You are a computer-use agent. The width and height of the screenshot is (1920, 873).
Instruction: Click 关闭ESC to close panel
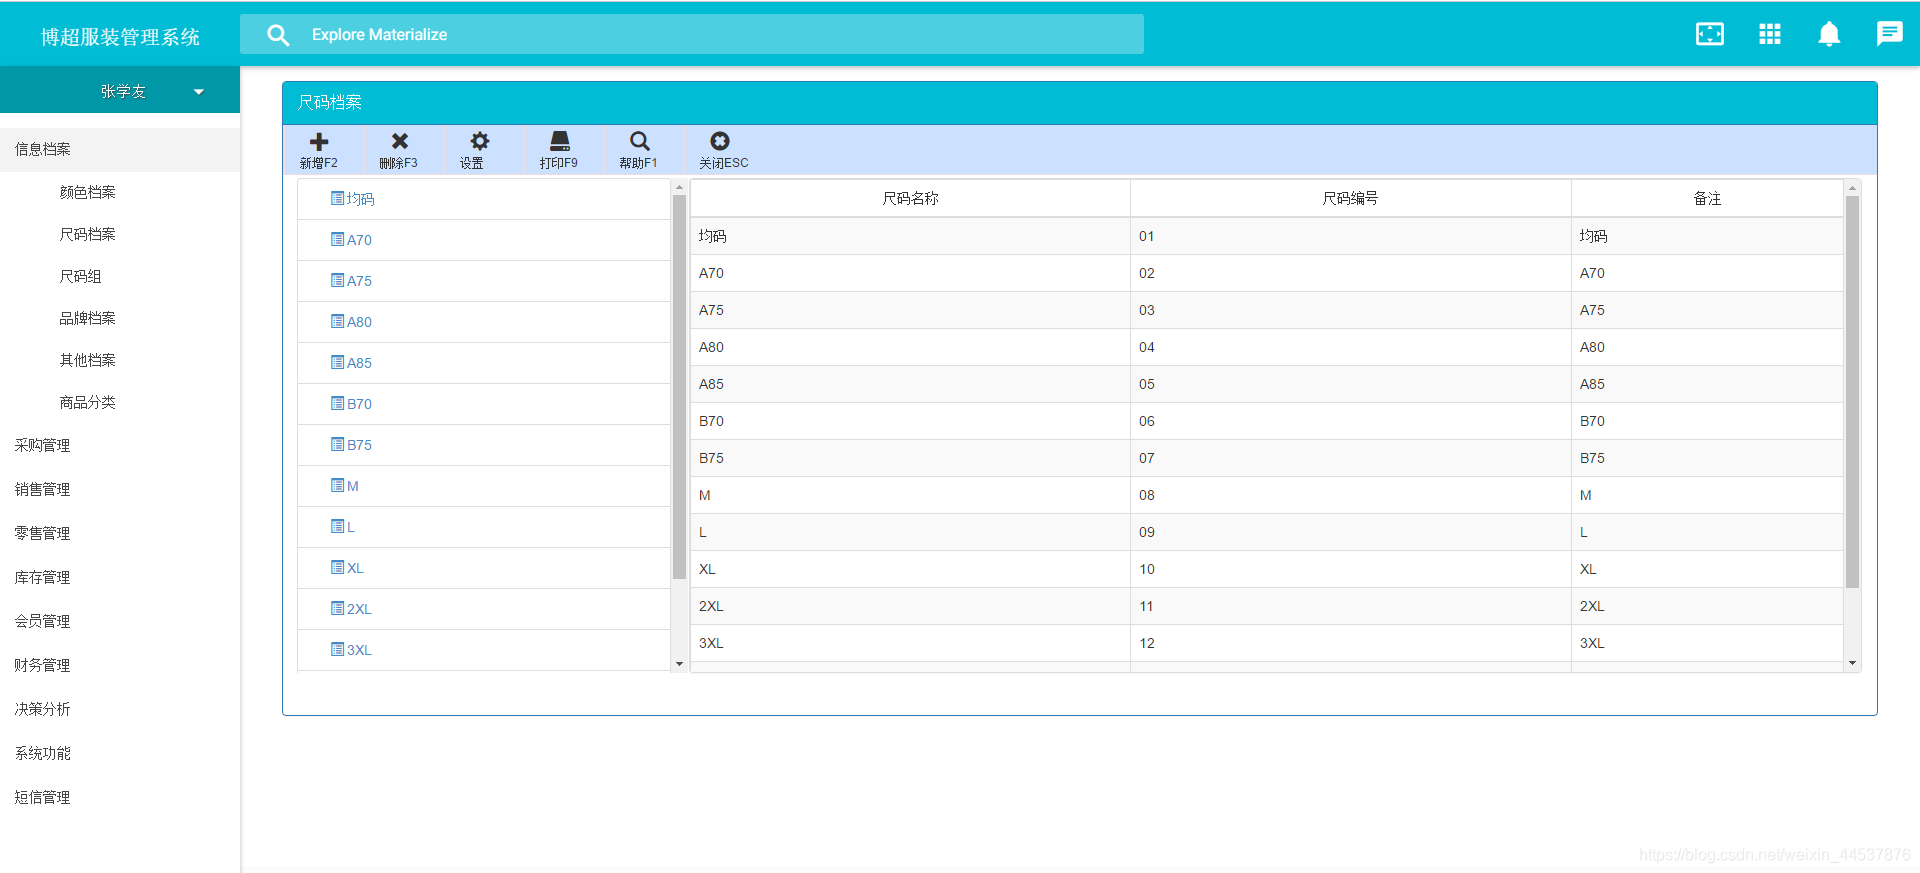pos(723,150)
